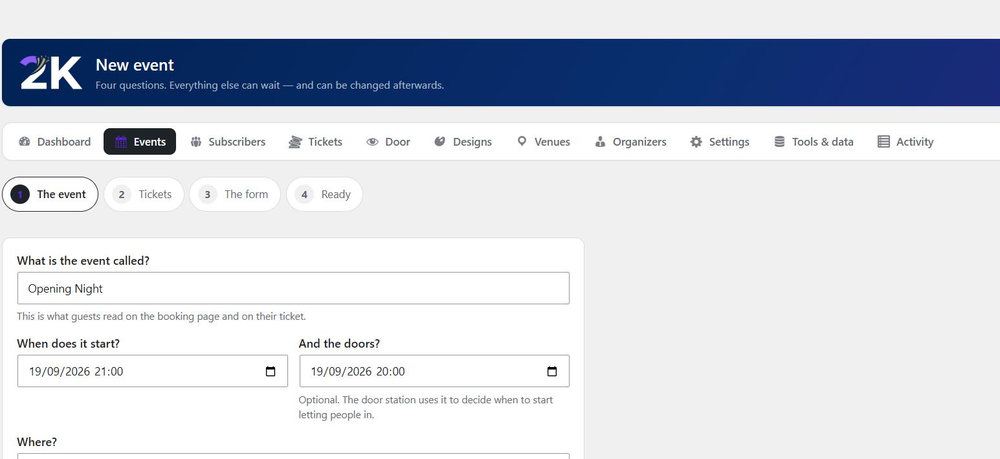Click step number 1 circle

point(20,194)
